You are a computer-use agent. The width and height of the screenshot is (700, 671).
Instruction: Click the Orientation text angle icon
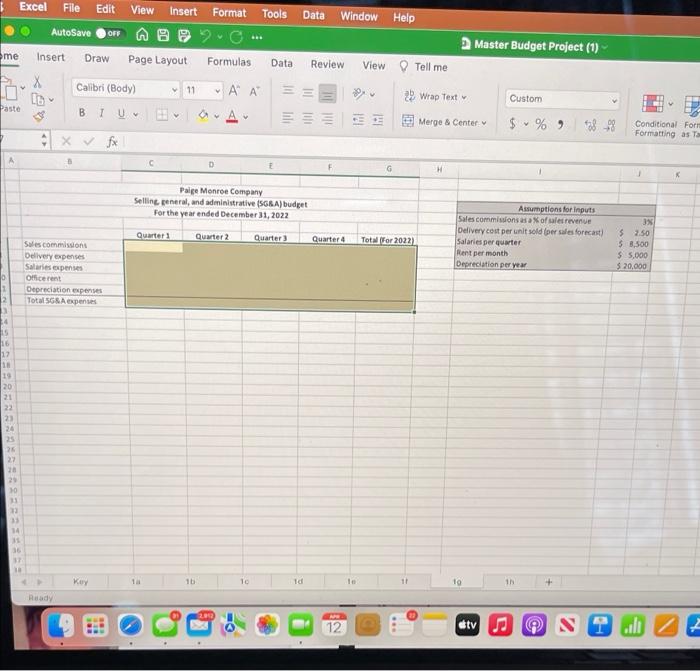click(x=359, y=93)
